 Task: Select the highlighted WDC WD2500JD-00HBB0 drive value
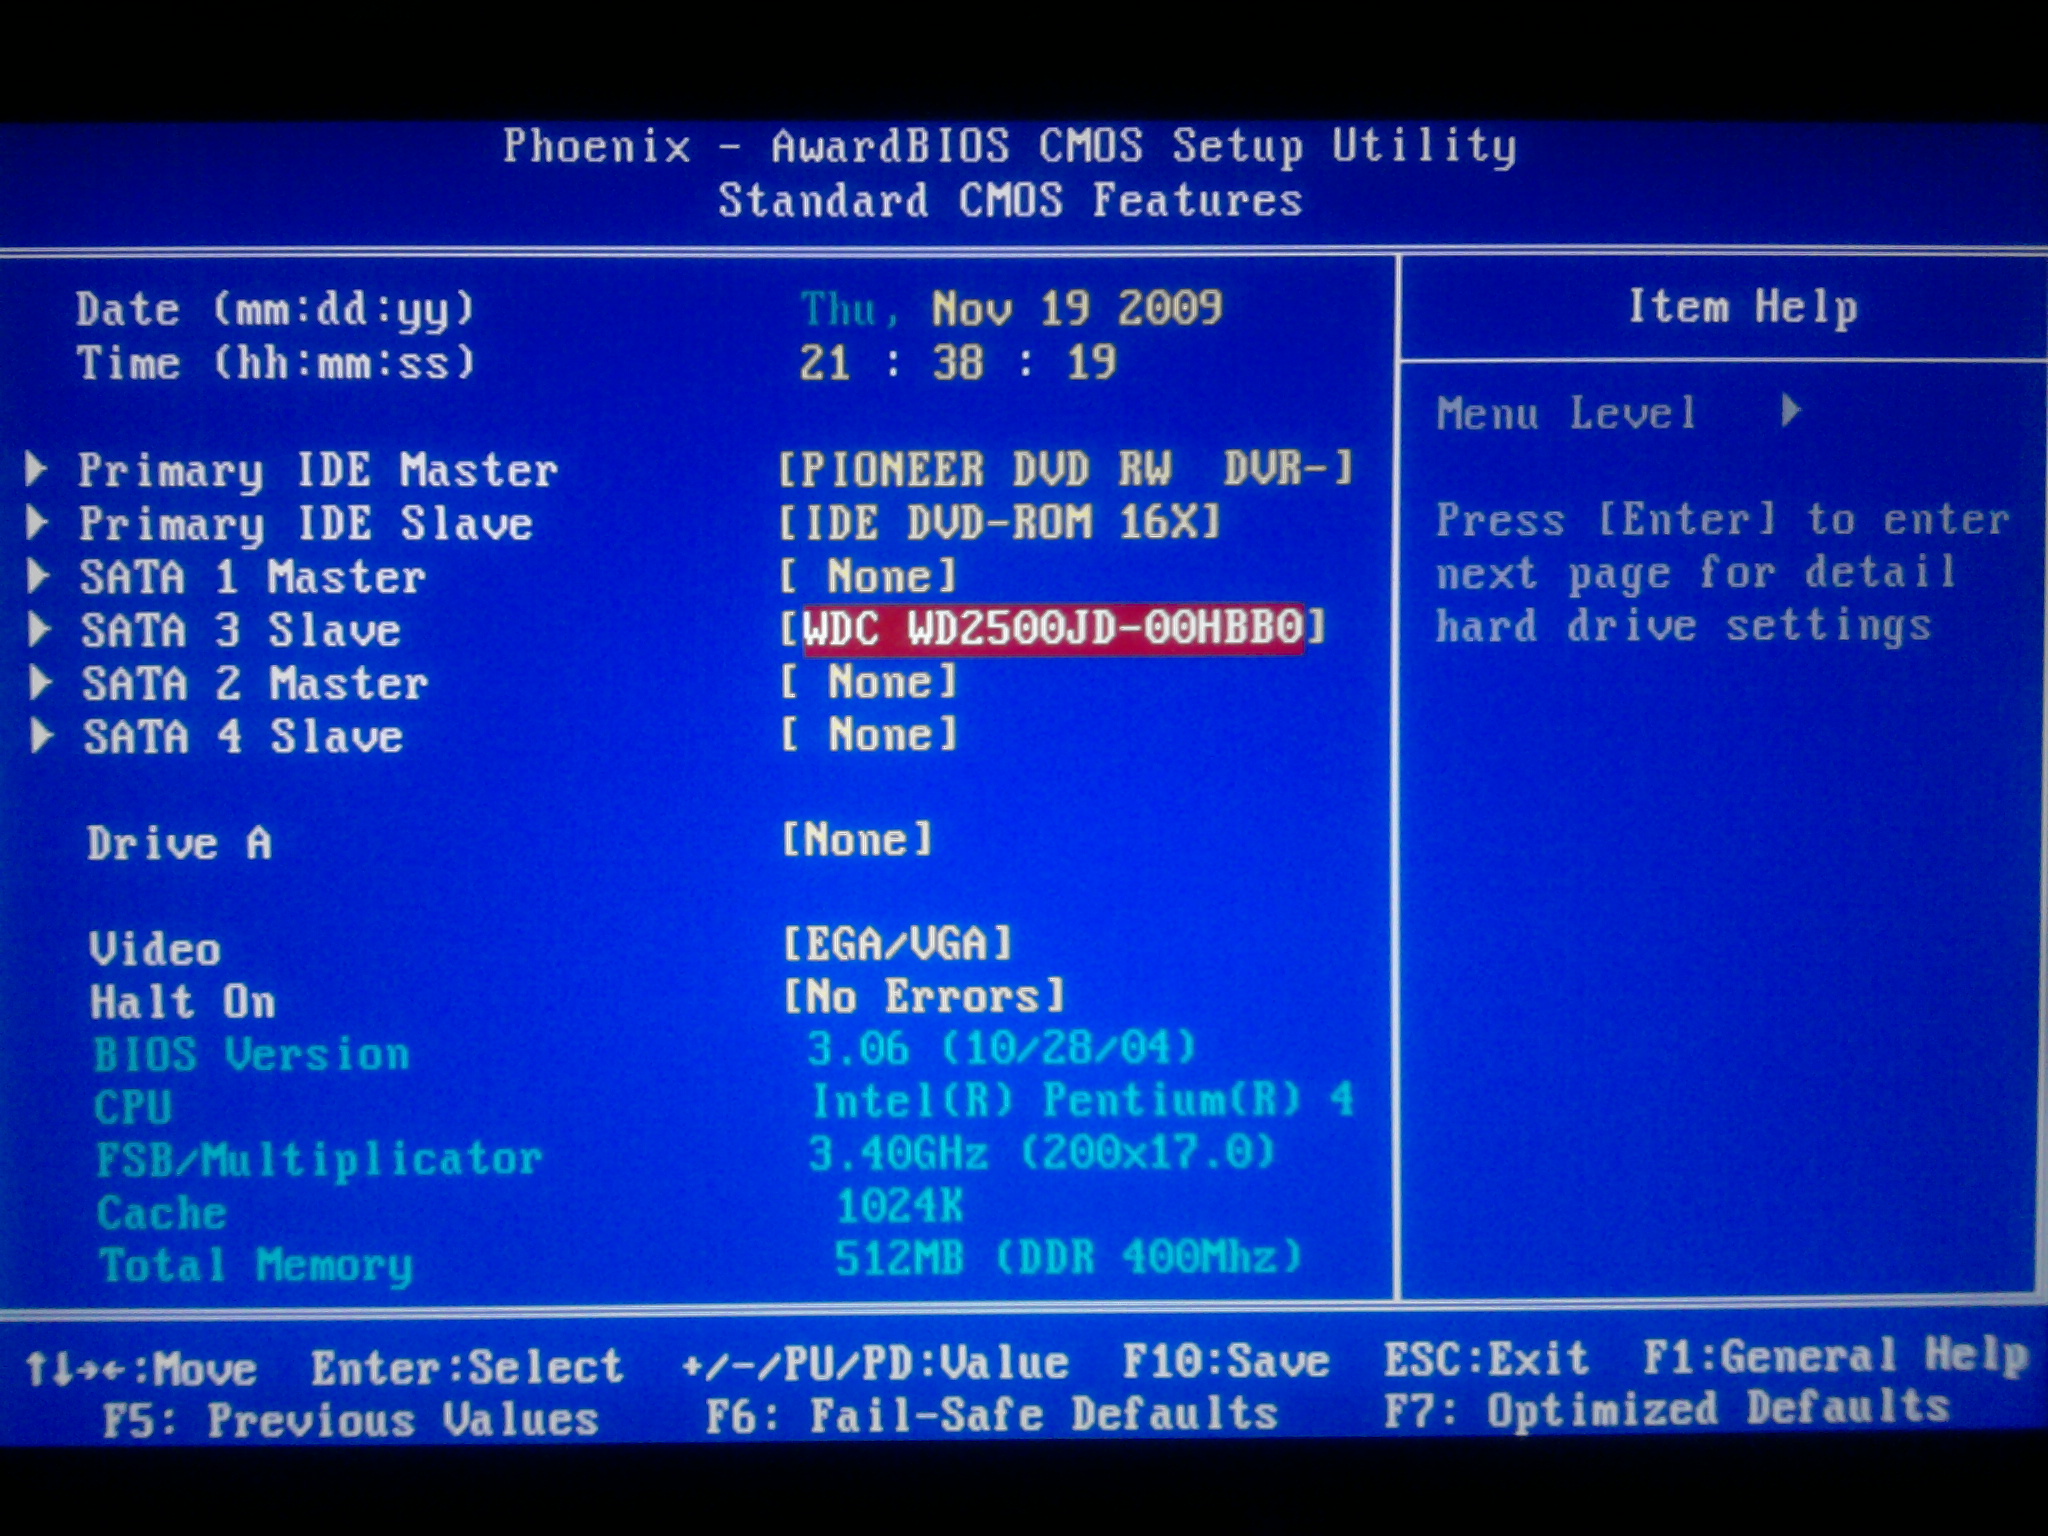(1053, 628)
